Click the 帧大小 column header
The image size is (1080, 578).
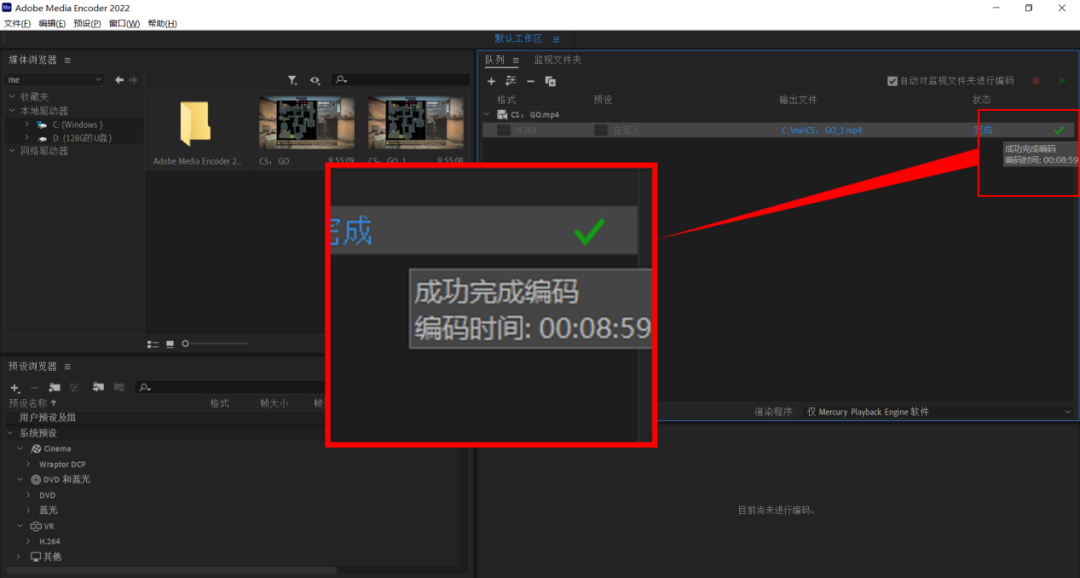[x=273, y=403]
